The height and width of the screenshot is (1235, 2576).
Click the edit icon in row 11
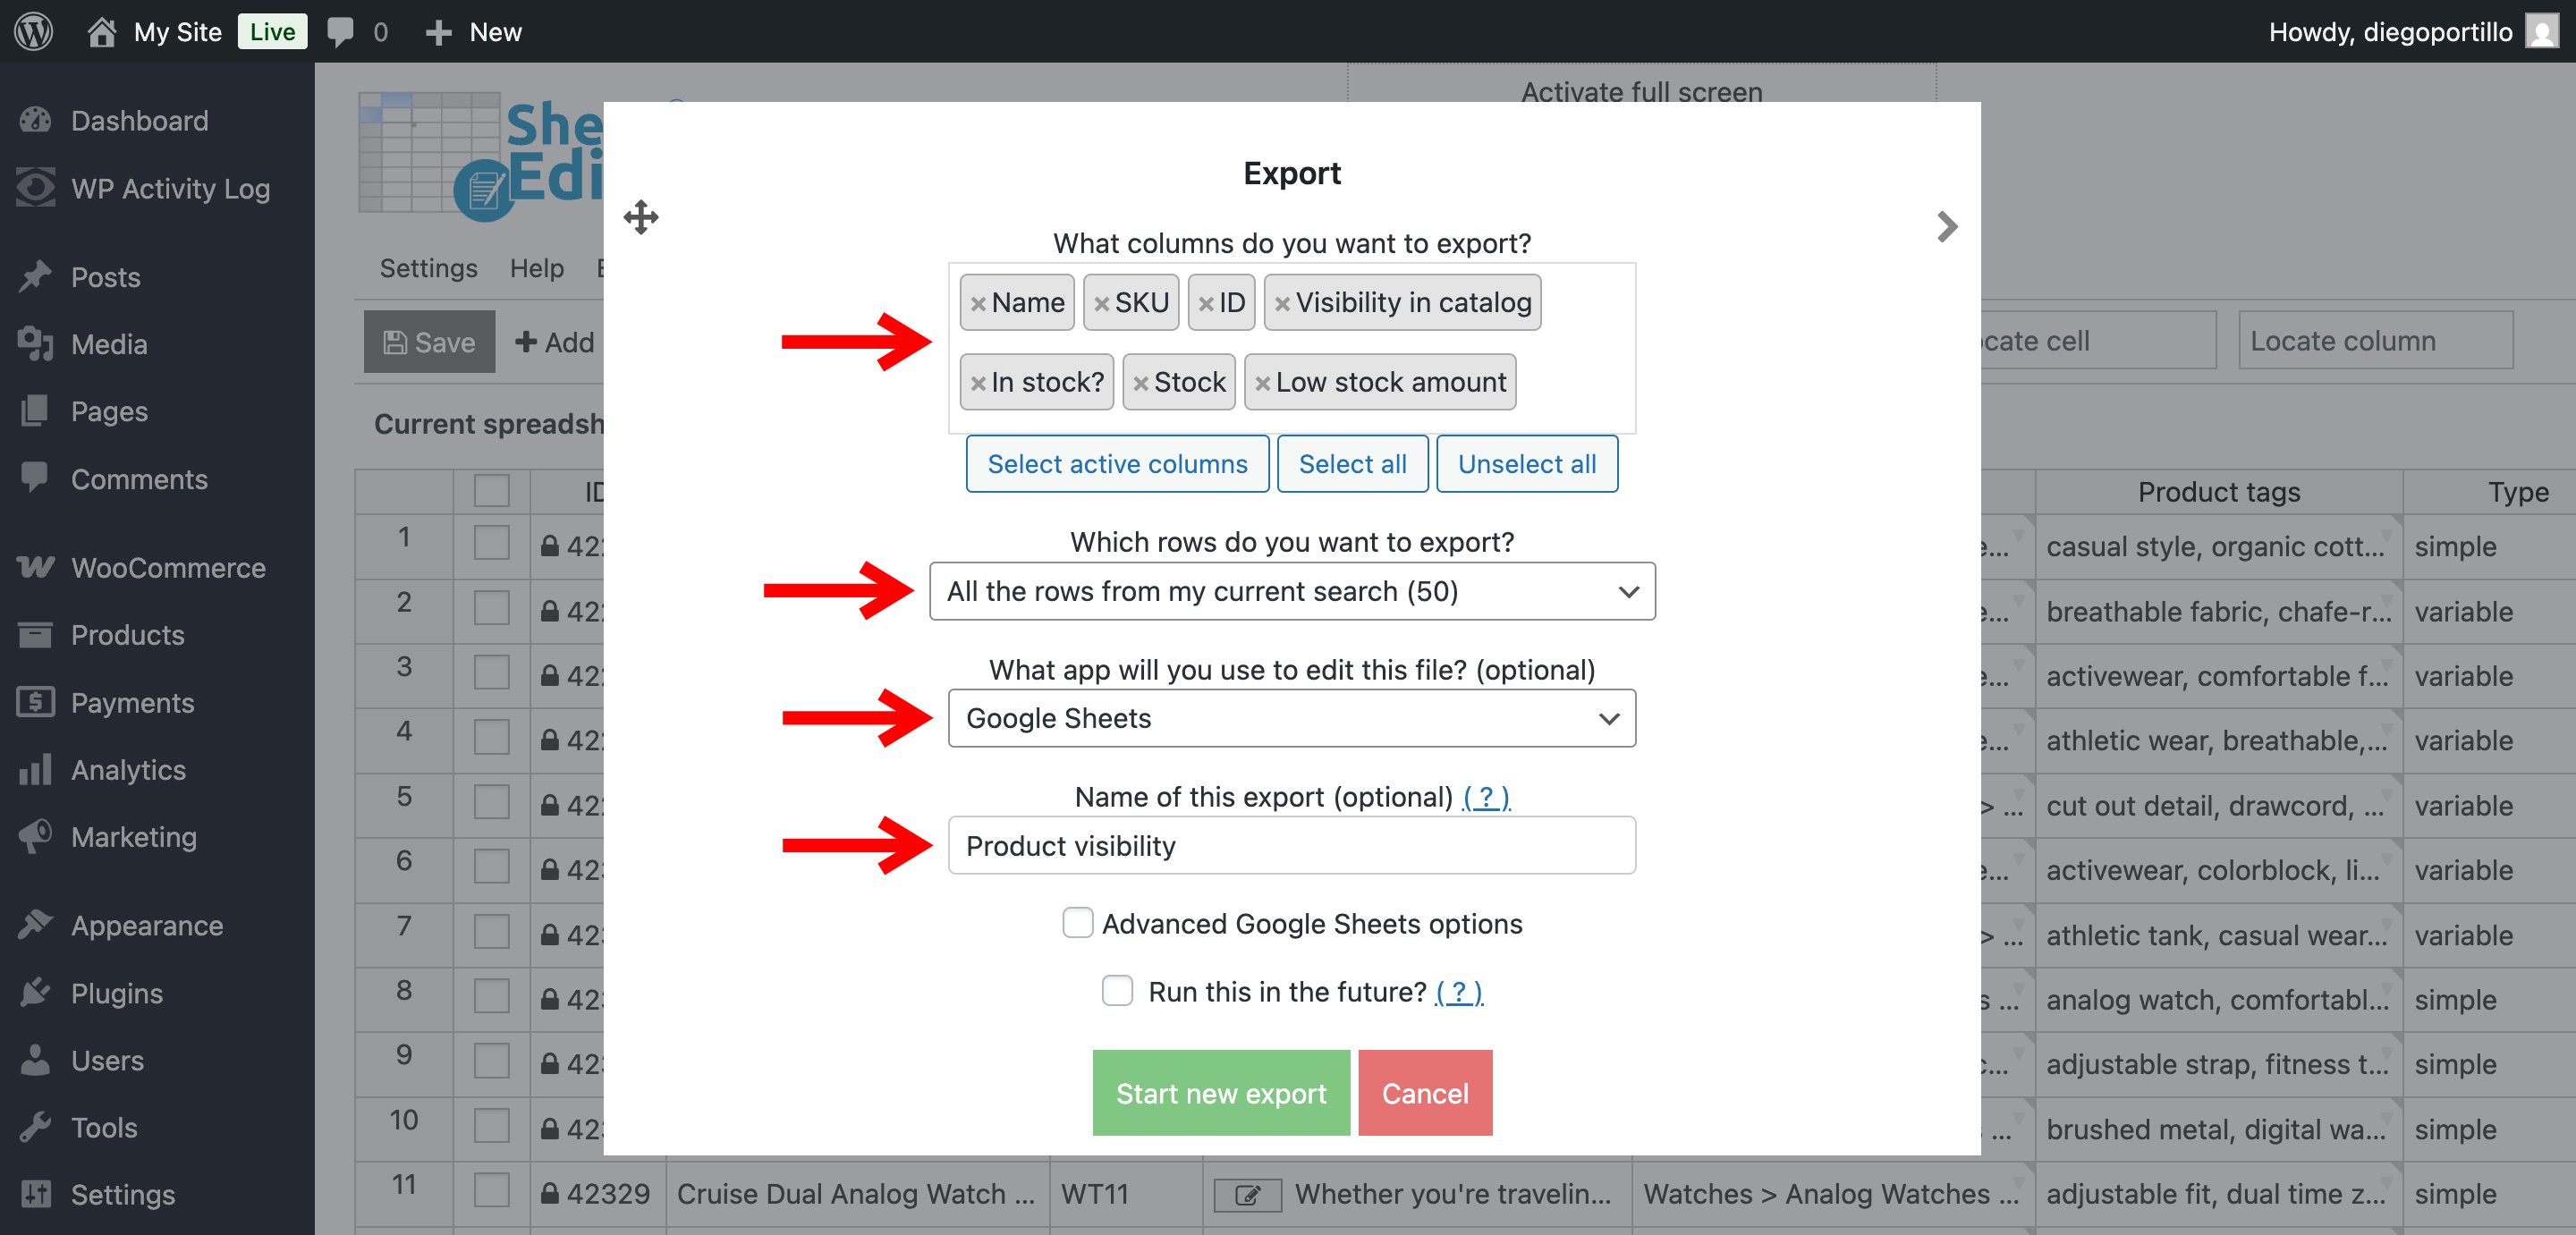click(1246, 1195)
